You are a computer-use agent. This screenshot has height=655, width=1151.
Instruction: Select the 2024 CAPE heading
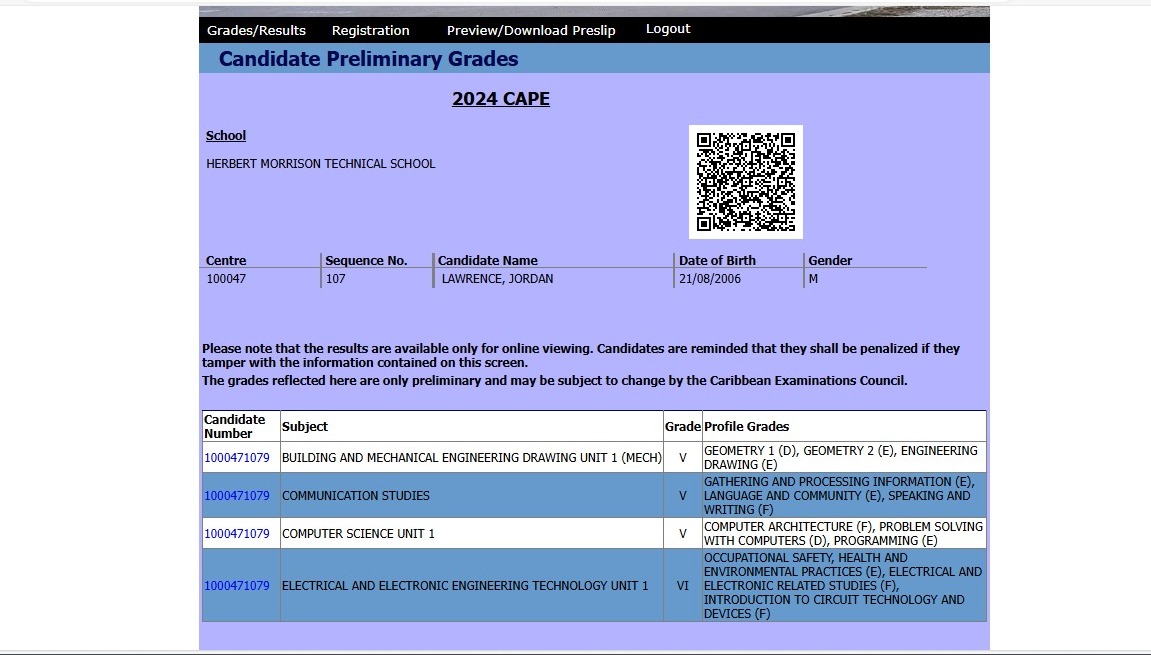click(501, 98)
